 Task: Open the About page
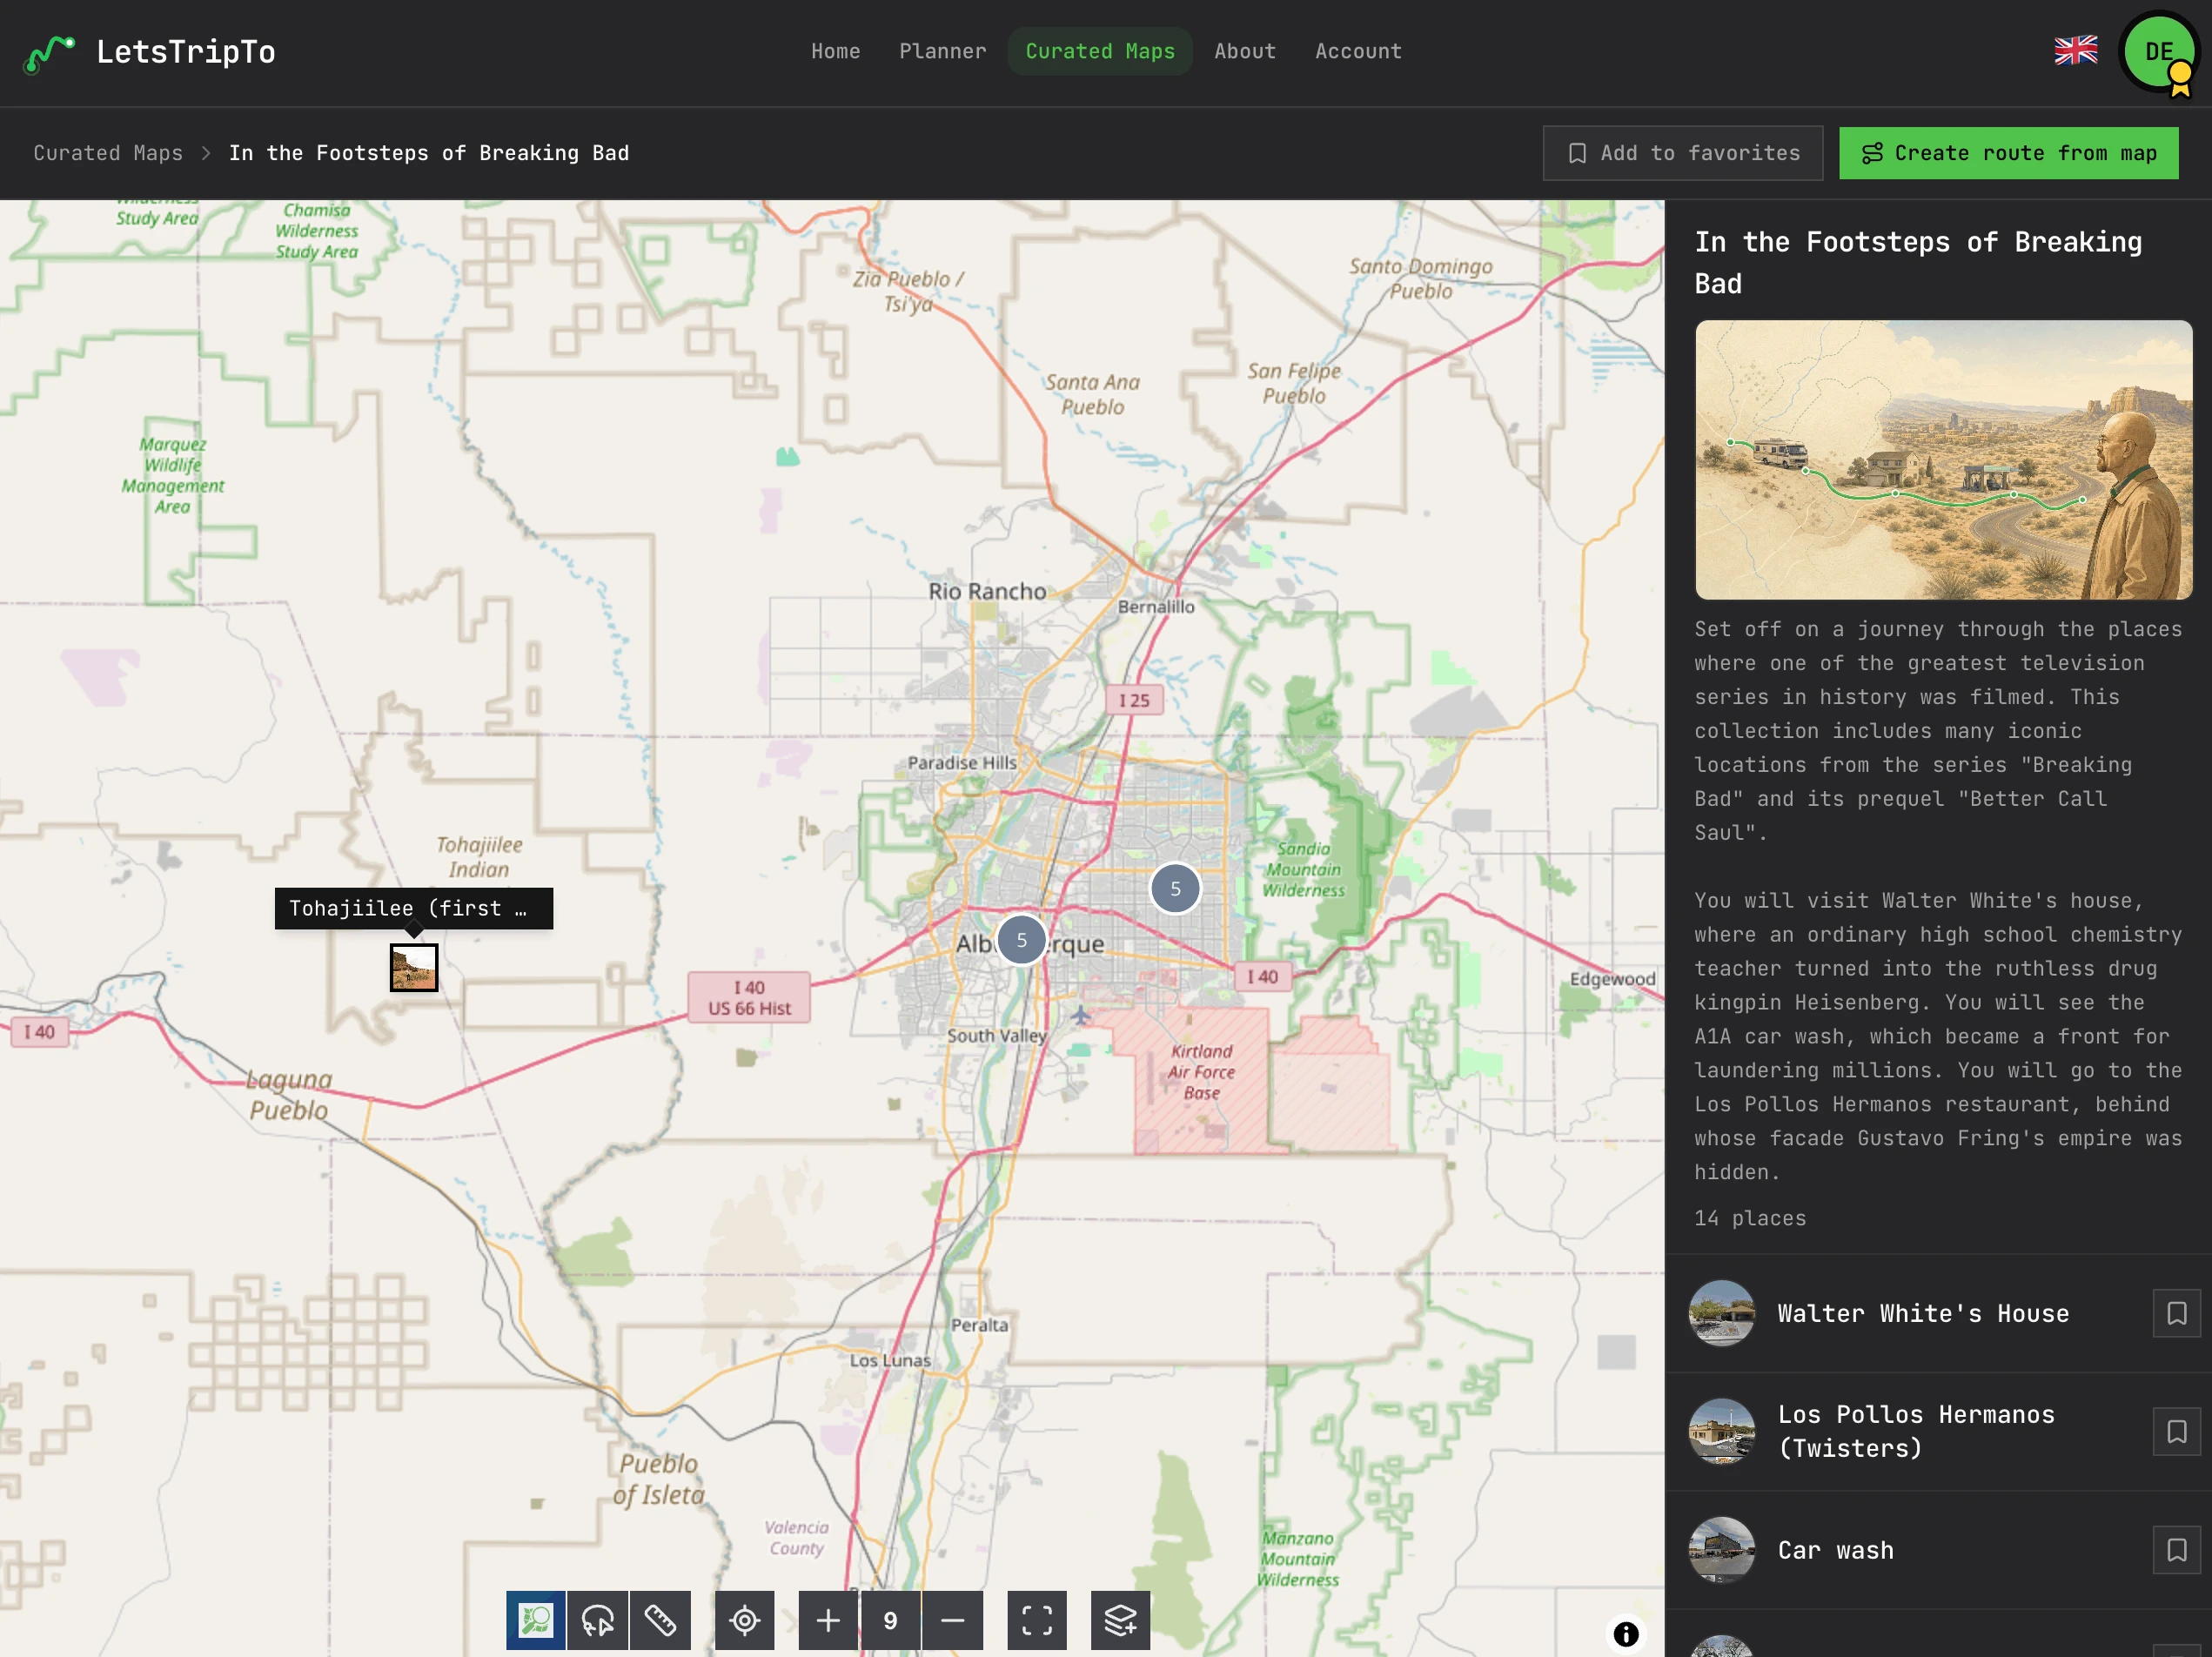pyautogui.click(x=1245, y=51)
